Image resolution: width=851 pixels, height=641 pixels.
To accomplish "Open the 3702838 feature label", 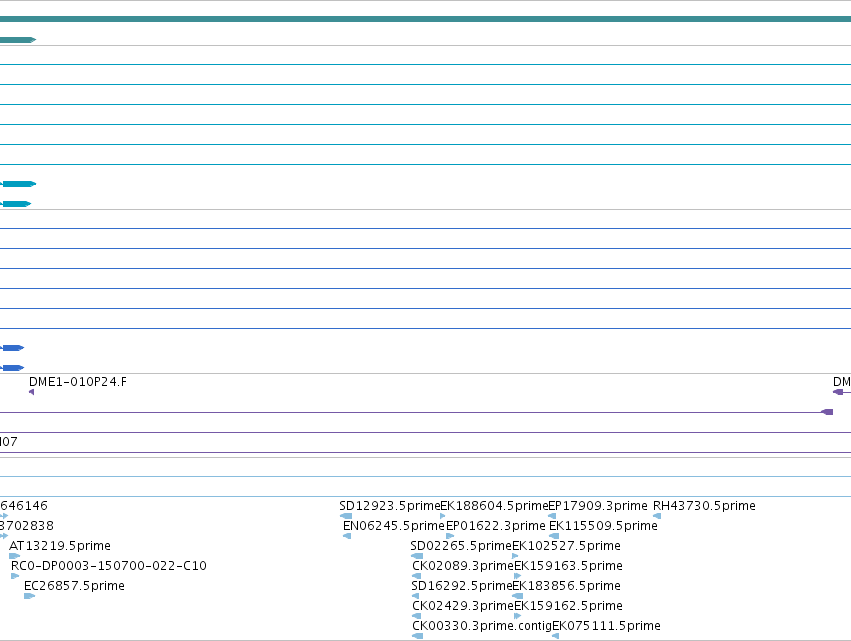I will pos(27,526).
